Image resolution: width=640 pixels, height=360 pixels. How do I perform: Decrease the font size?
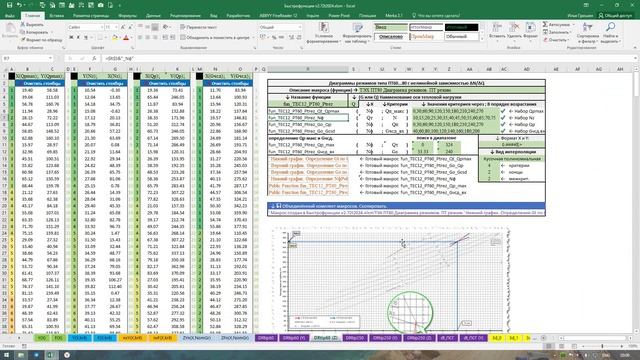pyautogui.click(x=130, y=27)
